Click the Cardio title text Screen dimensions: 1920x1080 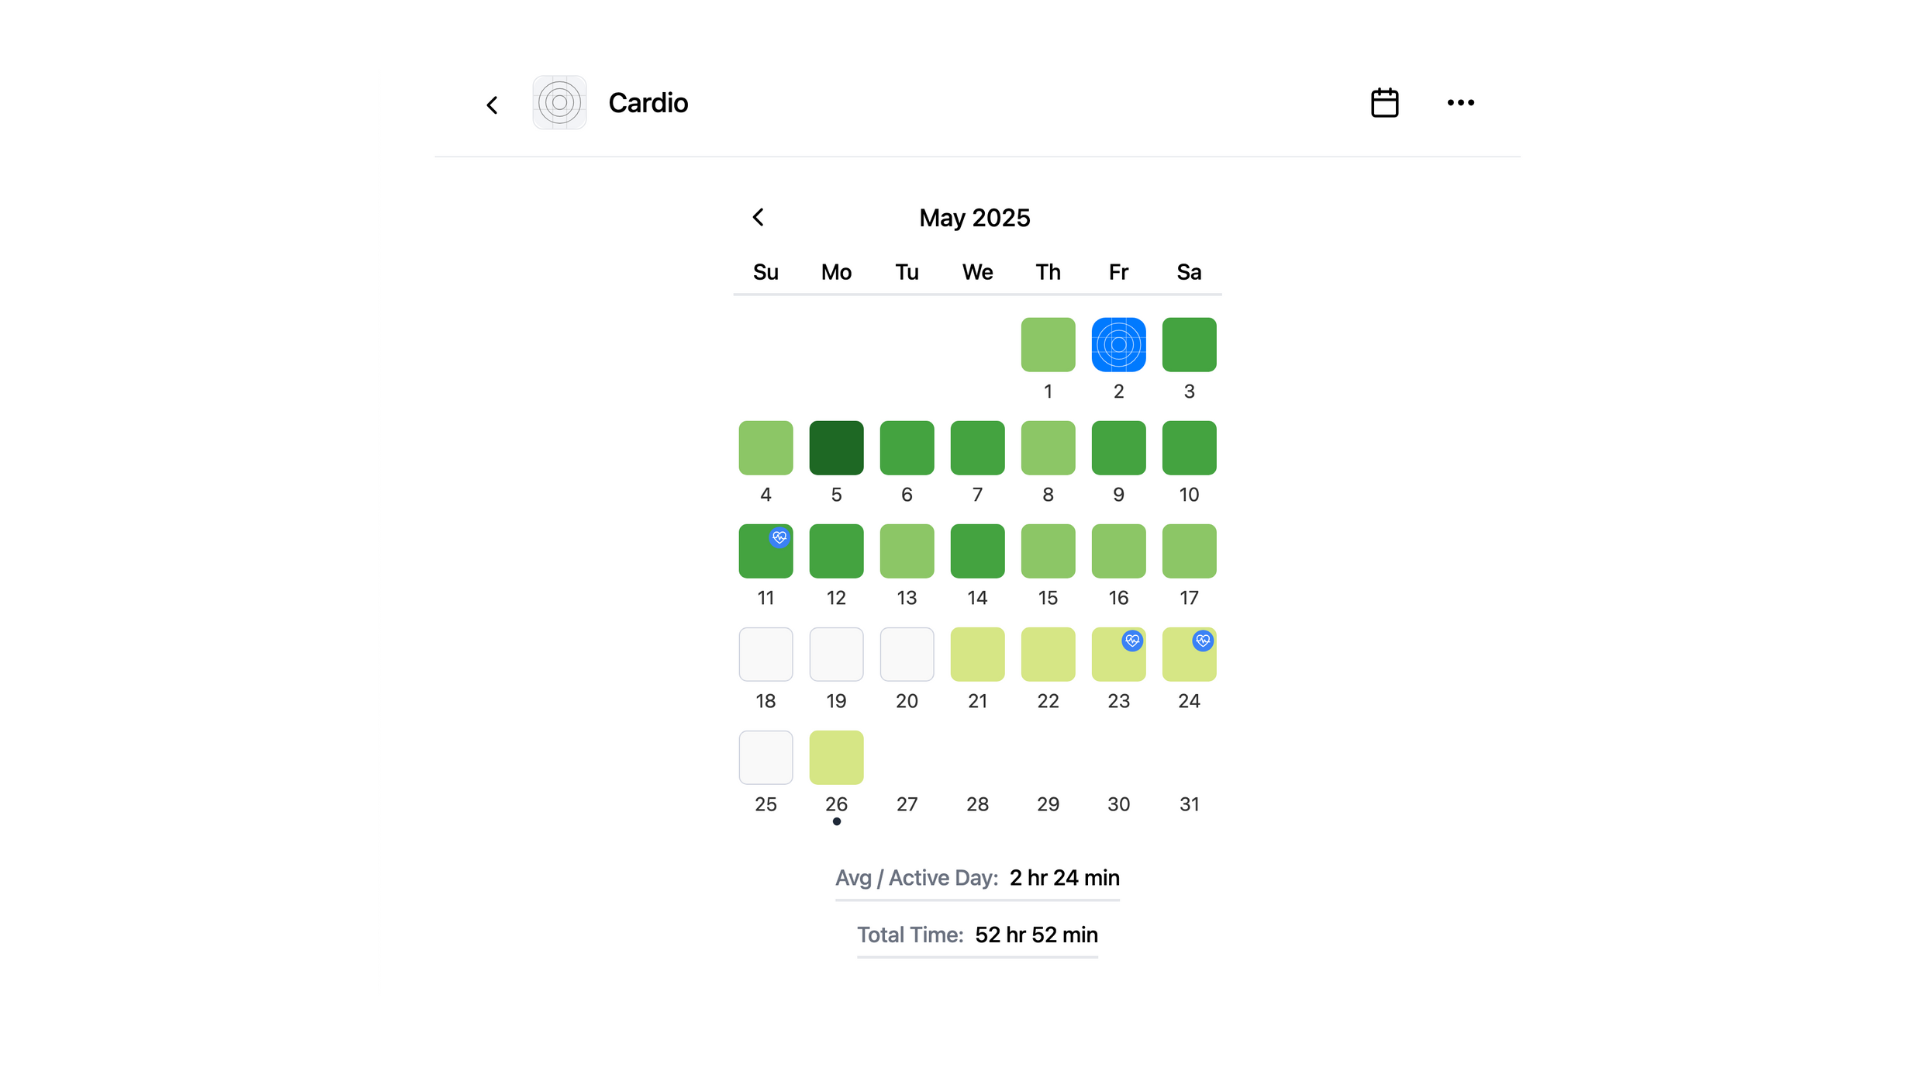click(x=648, y=103)
